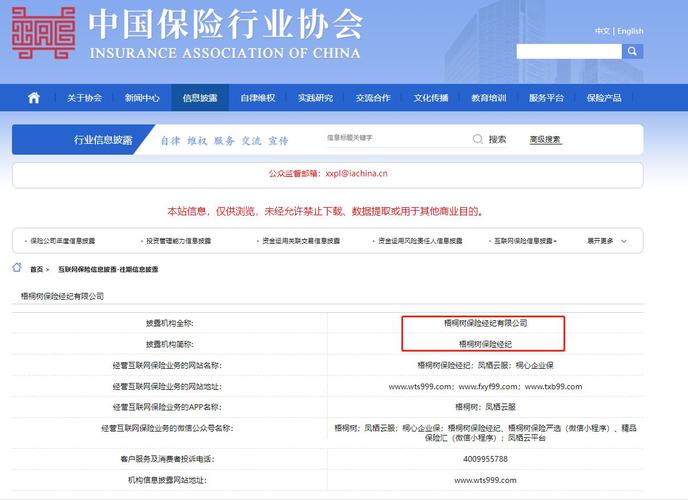This screenshot has width=688, height=500.
Task: Focus the header site search box
Action: (569, 51)
